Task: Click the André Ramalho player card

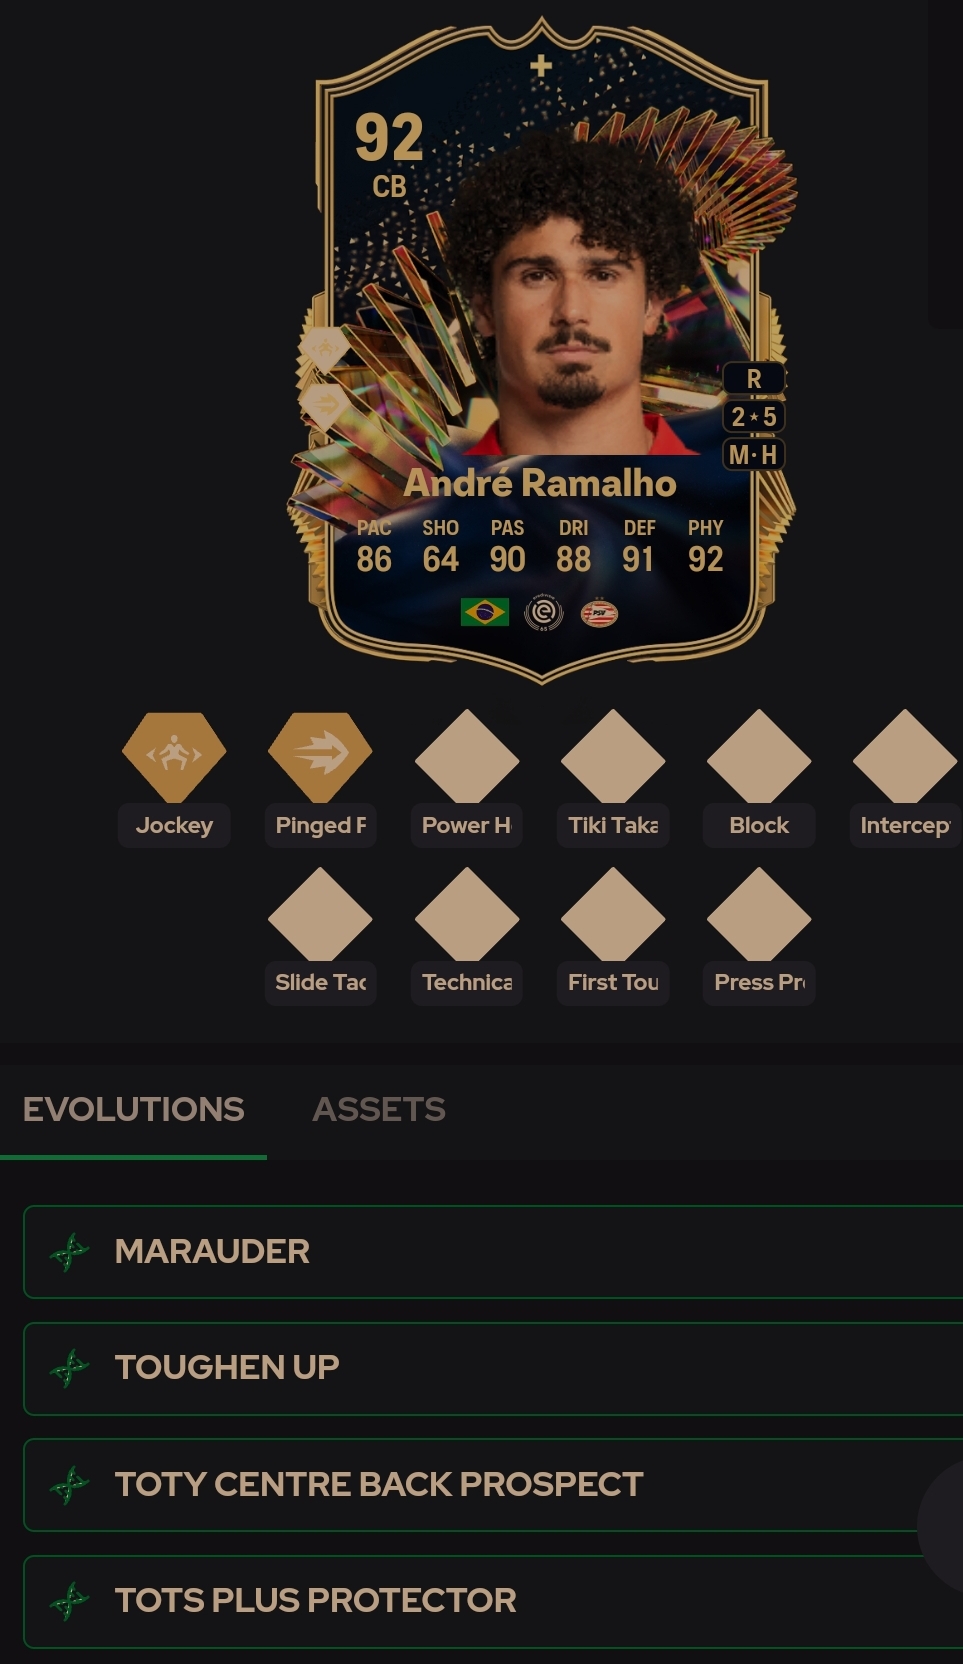Action: pos(541,350)
